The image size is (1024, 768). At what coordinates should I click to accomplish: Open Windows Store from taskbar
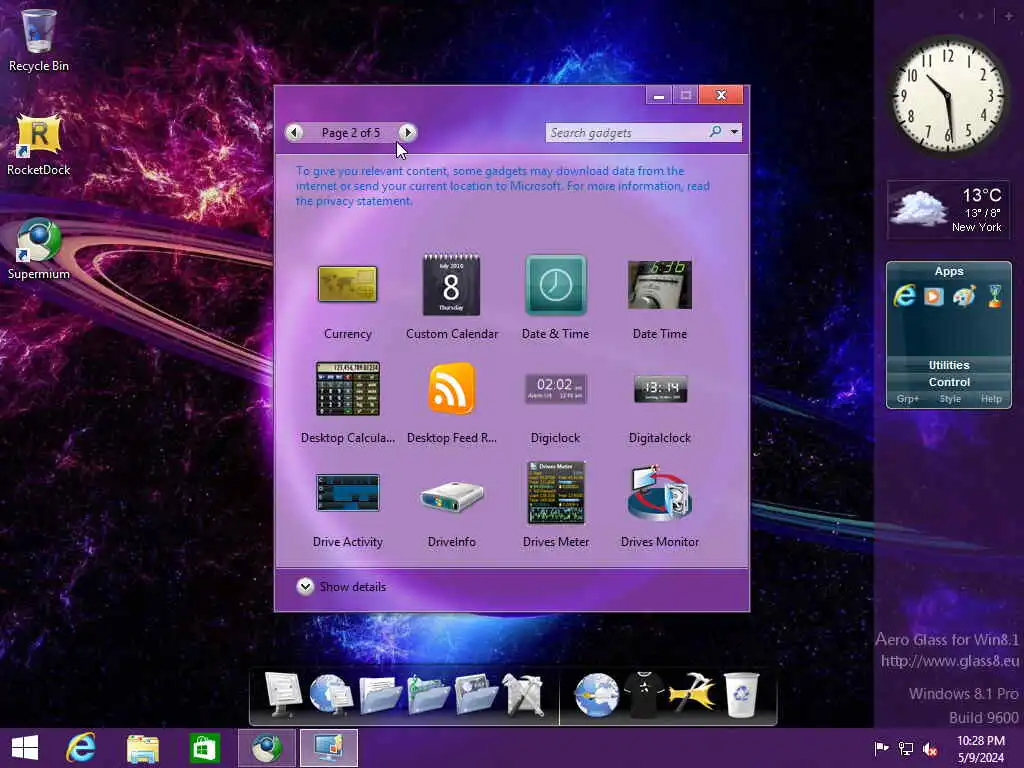pyautogui.click(x=204, y=748)
